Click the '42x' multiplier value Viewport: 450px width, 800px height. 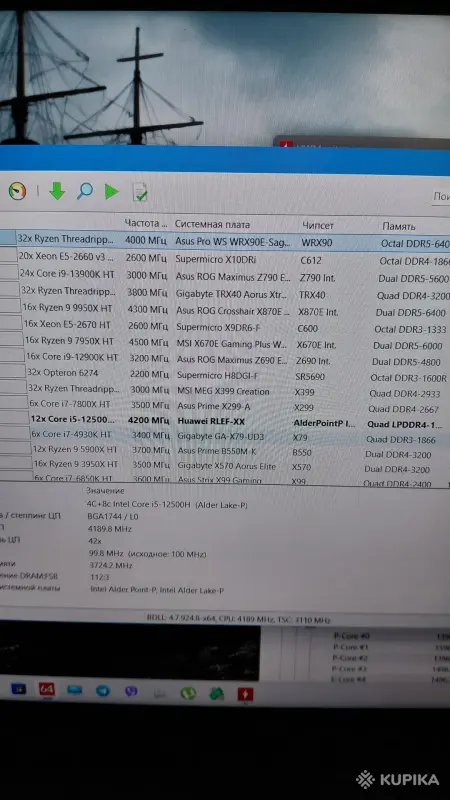coord(95,541)
